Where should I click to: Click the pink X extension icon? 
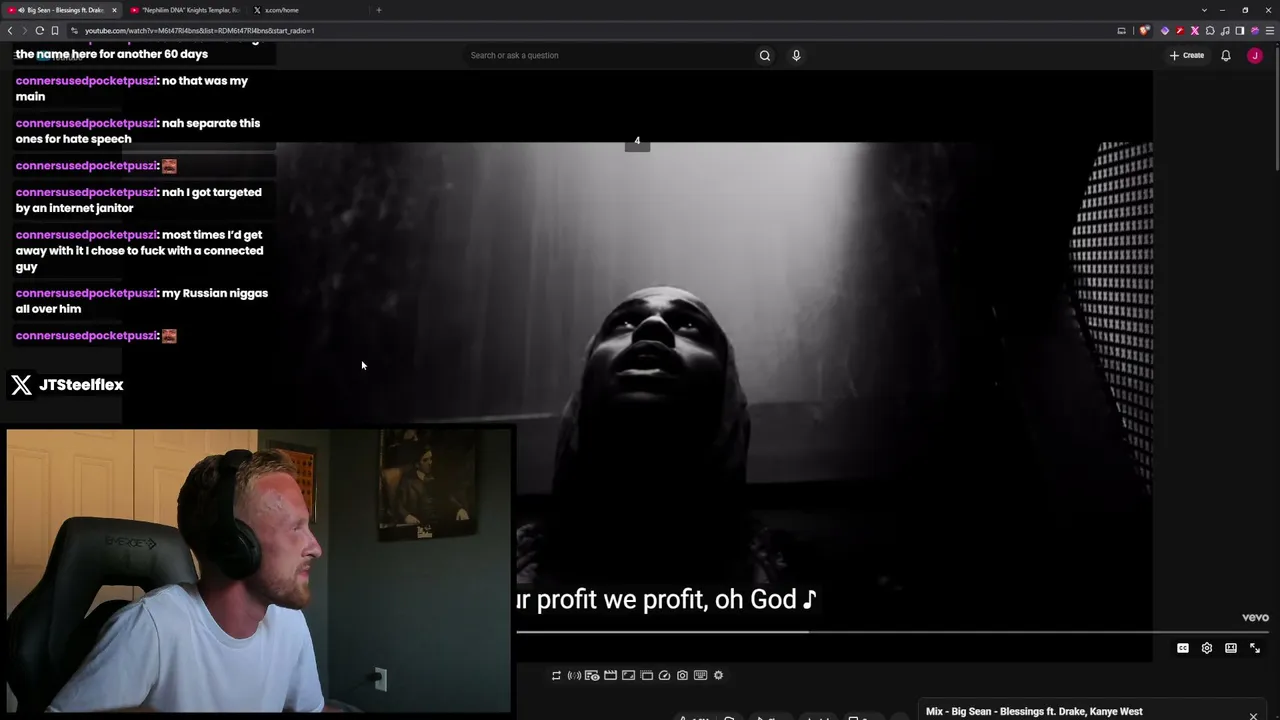1195,31
